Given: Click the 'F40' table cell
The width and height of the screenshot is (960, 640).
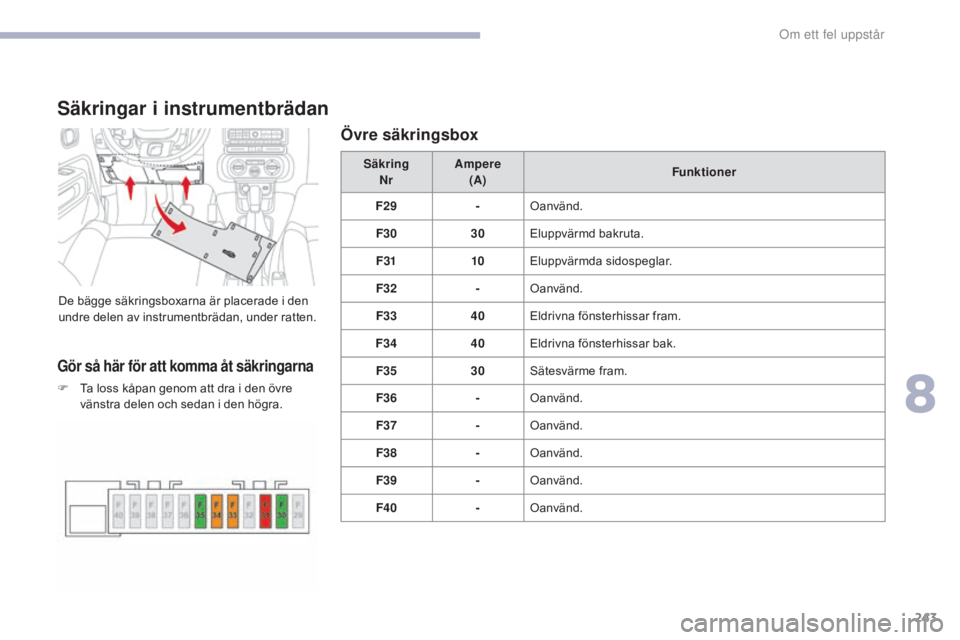Looking at the screenshot, I should 386,508.
